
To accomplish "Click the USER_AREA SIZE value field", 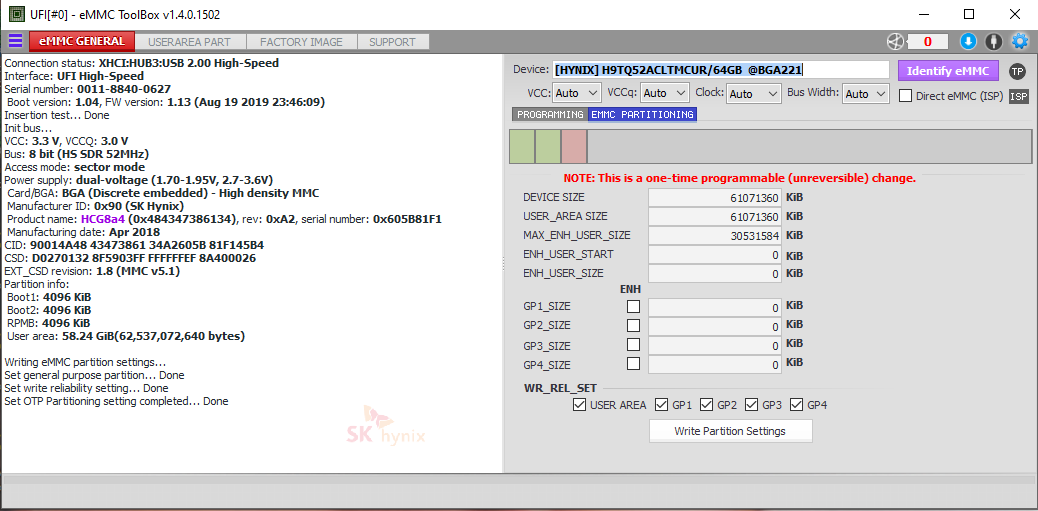I will pyautogui.click(x=715, y=216).
